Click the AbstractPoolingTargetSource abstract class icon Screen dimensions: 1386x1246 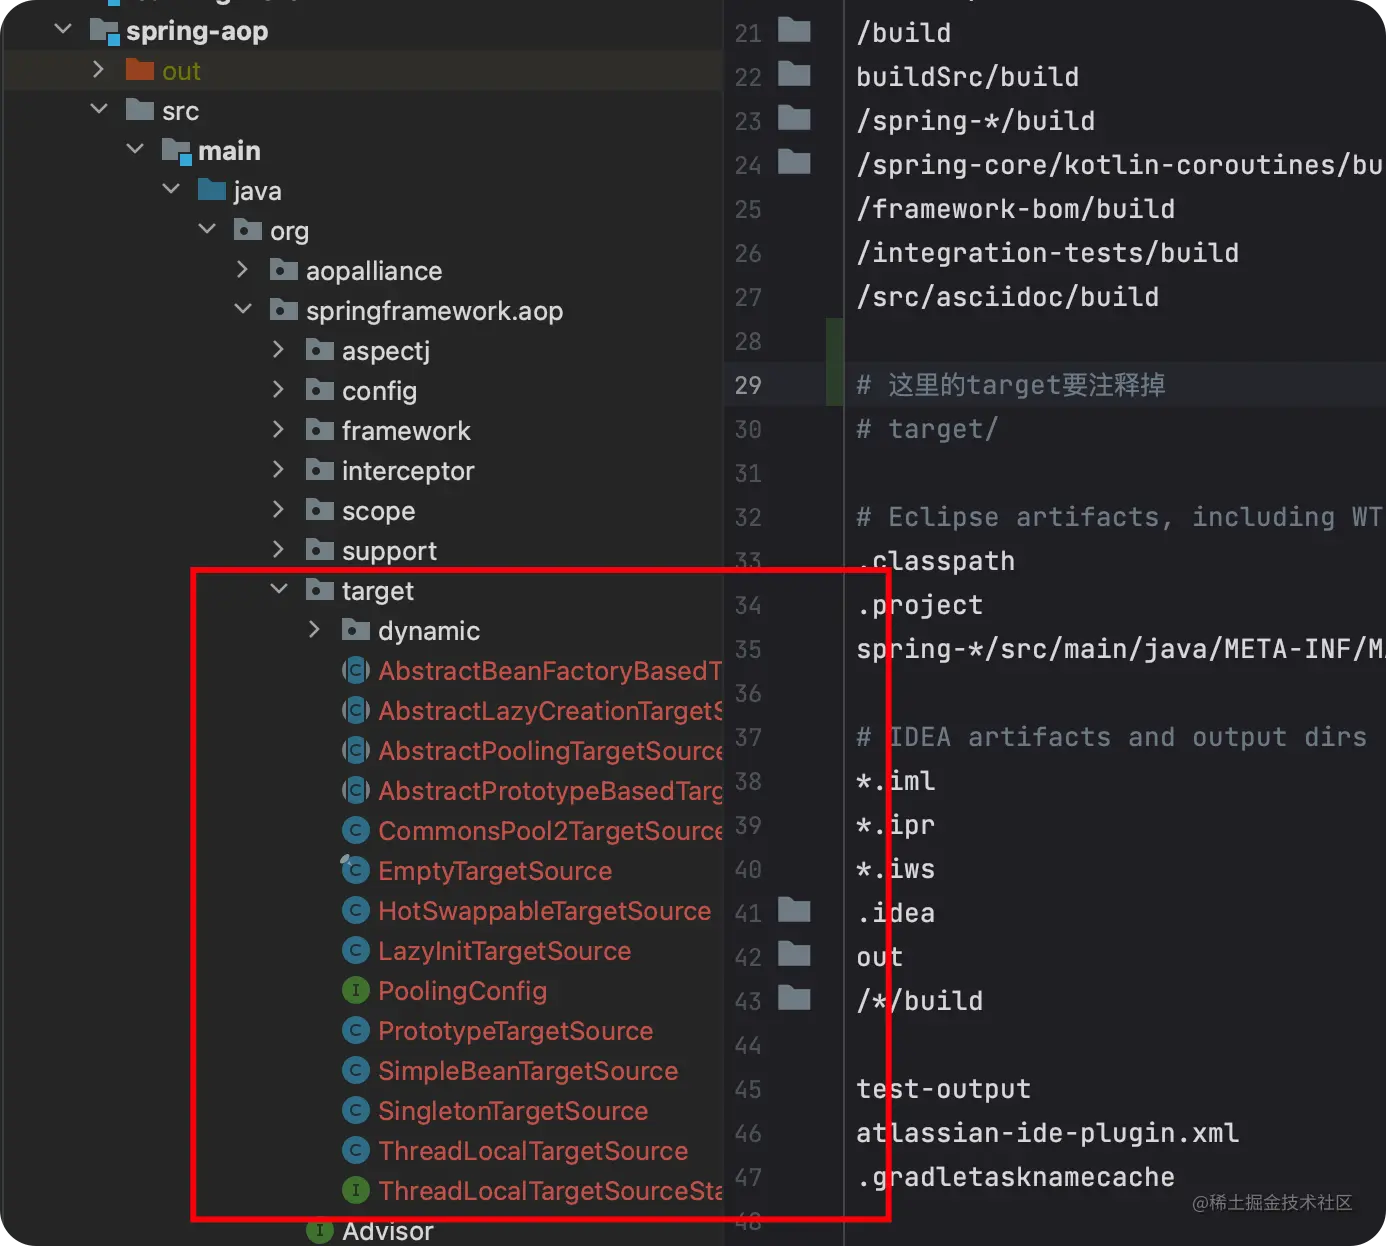356,750
